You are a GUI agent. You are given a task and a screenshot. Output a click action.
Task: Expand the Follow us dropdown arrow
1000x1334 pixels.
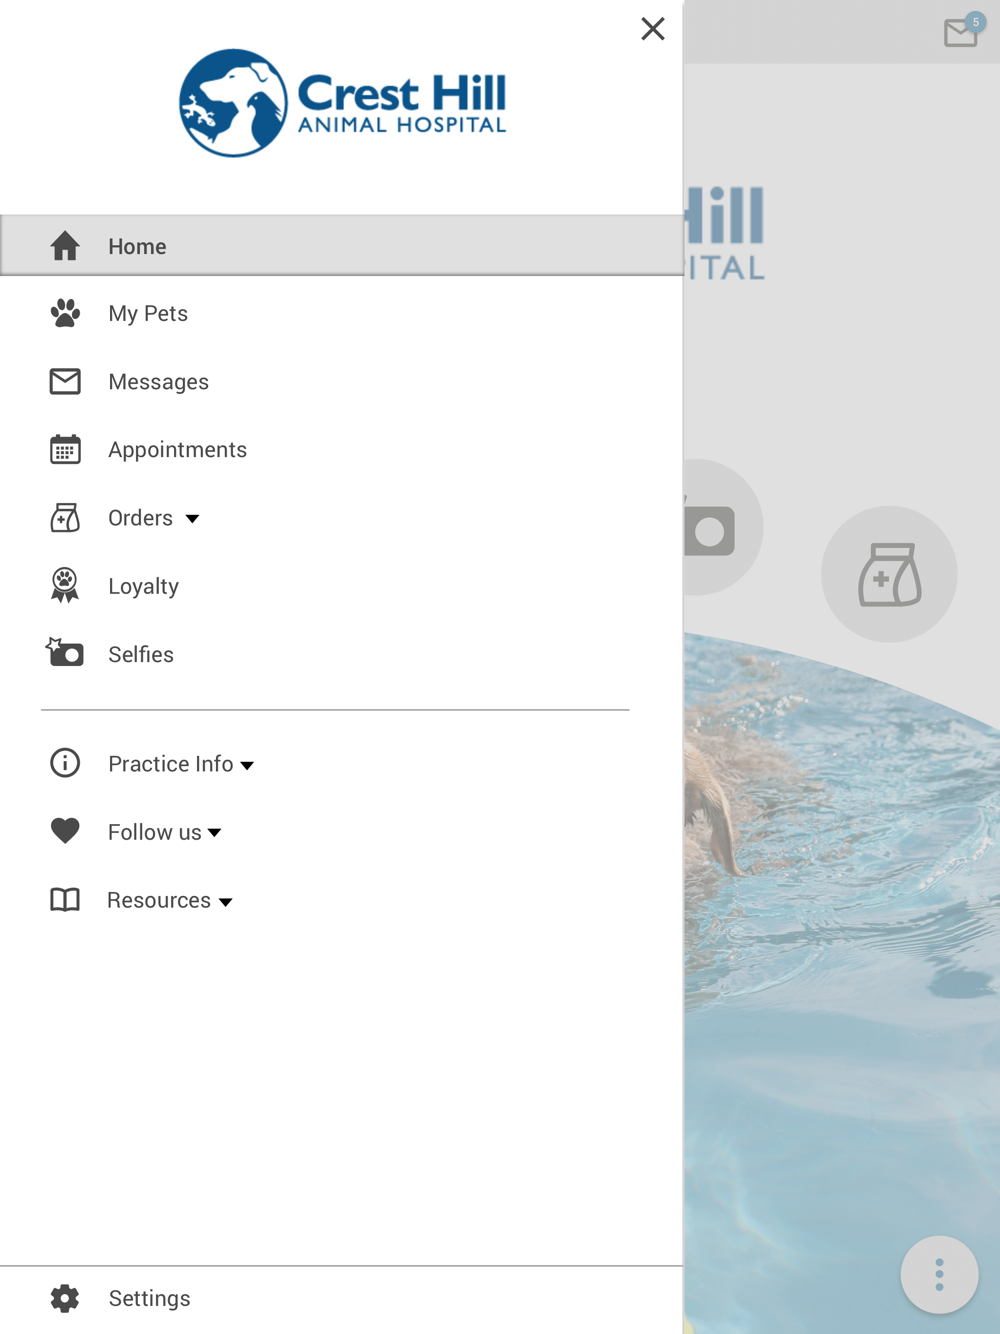click(214, 833)
